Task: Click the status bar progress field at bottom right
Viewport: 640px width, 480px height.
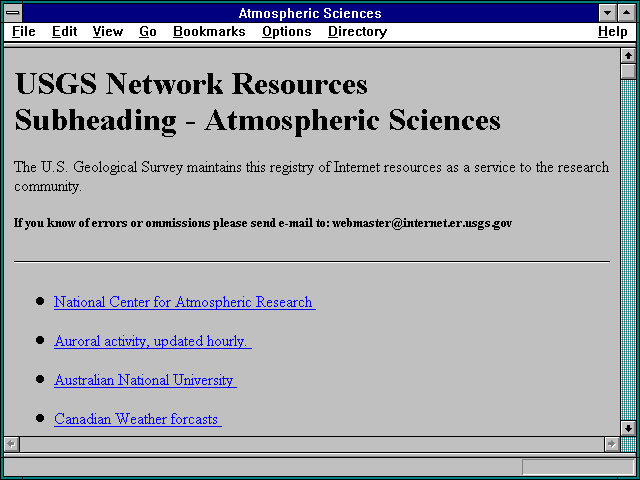Action: click(x=578, y=467)
